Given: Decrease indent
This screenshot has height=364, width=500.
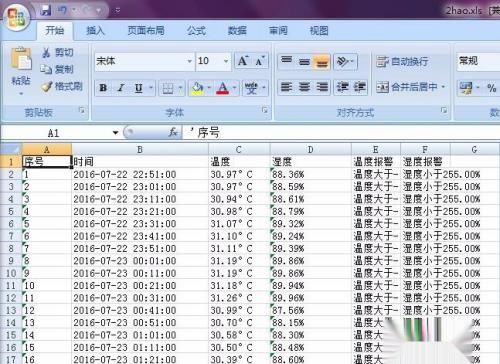Looking at the screenshot, I should [342, 87].
